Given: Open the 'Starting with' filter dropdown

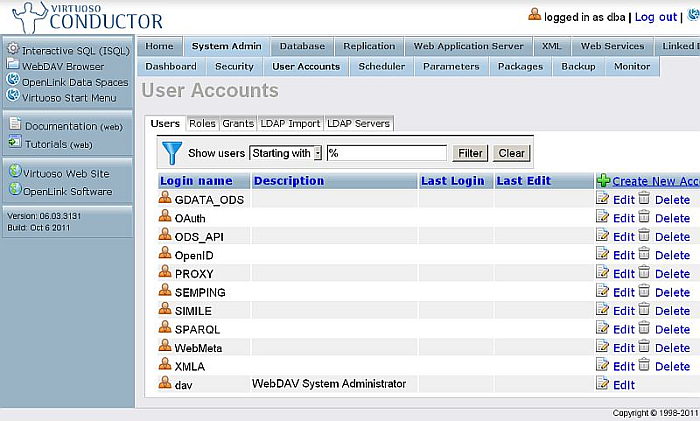Looking at the screenshot, I should tap(286, 153).
